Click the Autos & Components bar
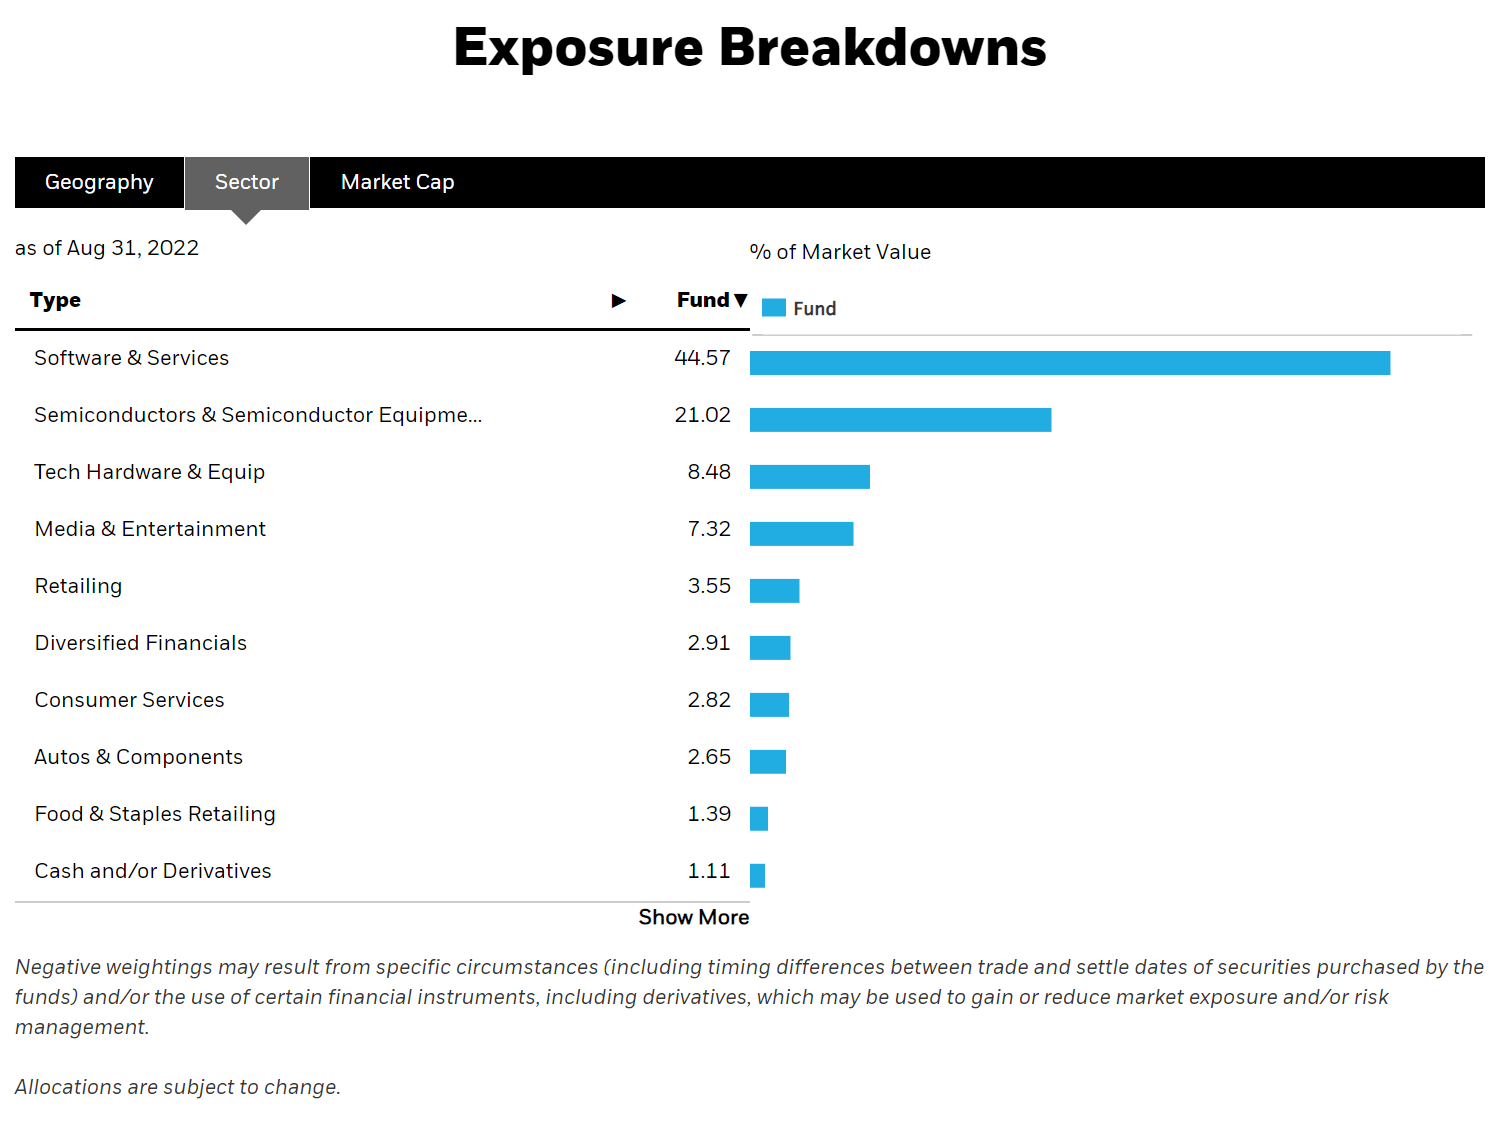The height and width of the screenshot is (1128, 1505). [768, 762]
